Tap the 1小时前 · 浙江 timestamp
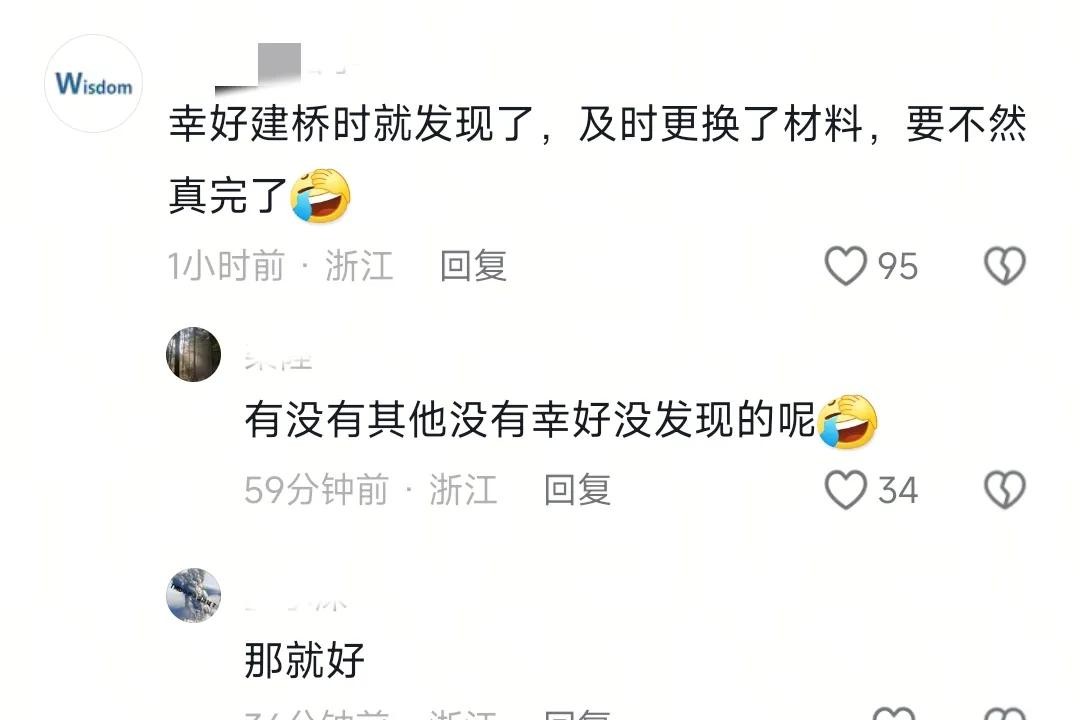Viewport: 1080px width, 720px height. click(x=280, y=266)
